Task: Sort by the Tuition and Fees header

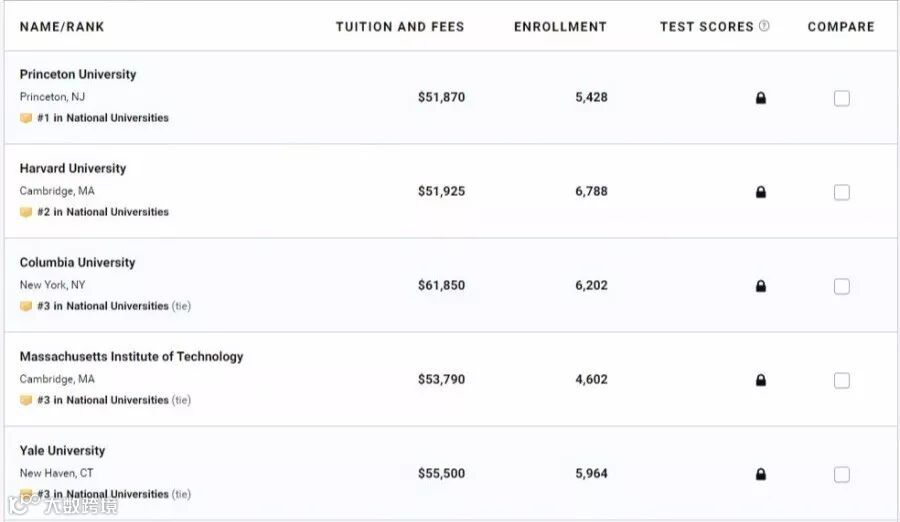Action: pyautogui.click(x=400, y=27)
